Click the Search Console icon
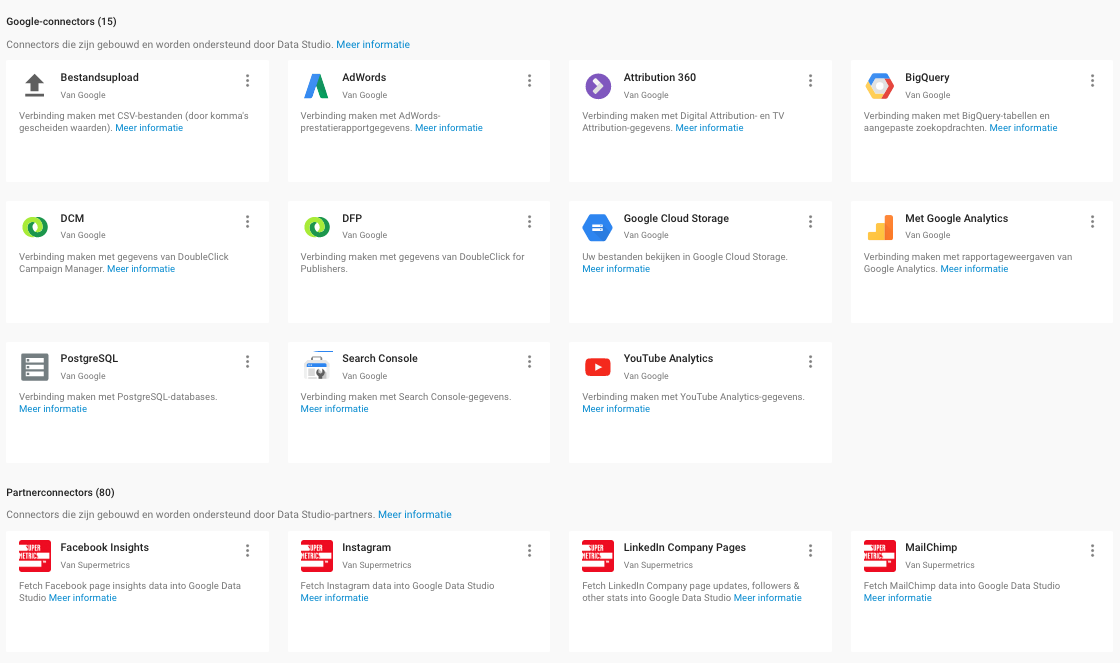Viewport: 1120px width, 663px height. pos(316,367)
